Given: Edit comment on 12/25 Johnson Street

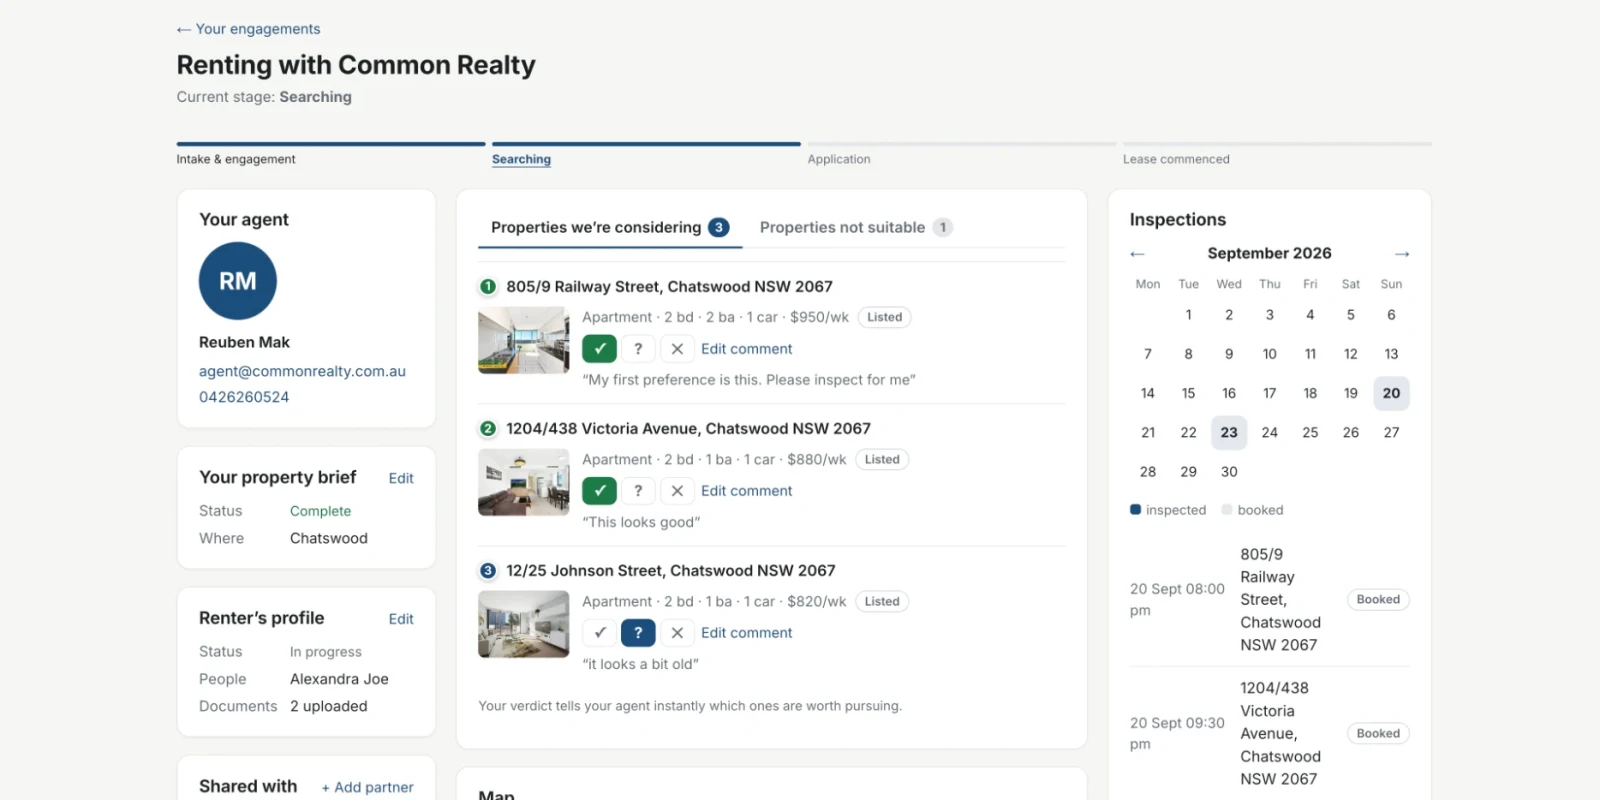Looking at the screenshot, I should coord(747,633).
